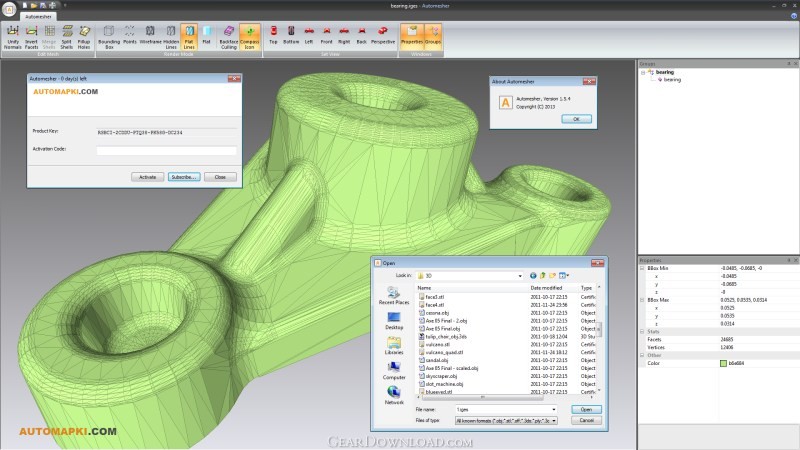This screenshot has height=450, width=800.
Task: Switch to Wireframe render mode
Action: [150, 37]
